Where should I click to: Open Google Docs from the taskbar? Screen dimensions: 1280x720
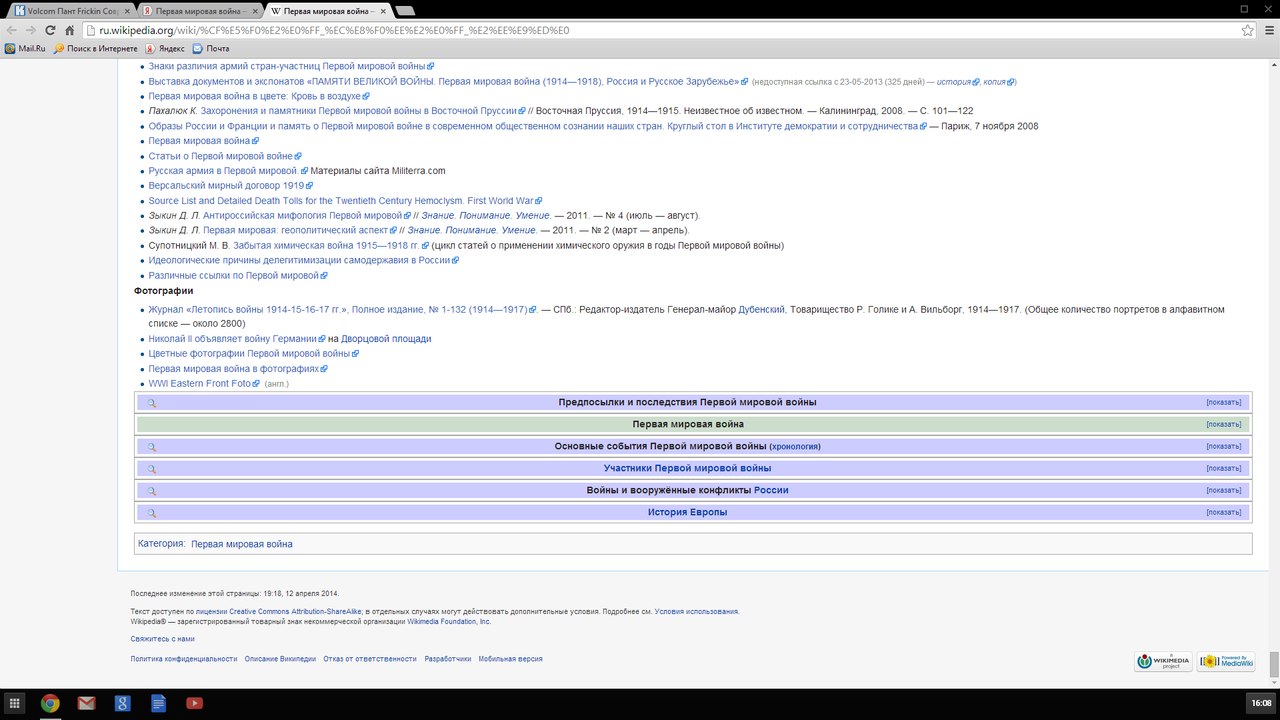click(158, 703)
